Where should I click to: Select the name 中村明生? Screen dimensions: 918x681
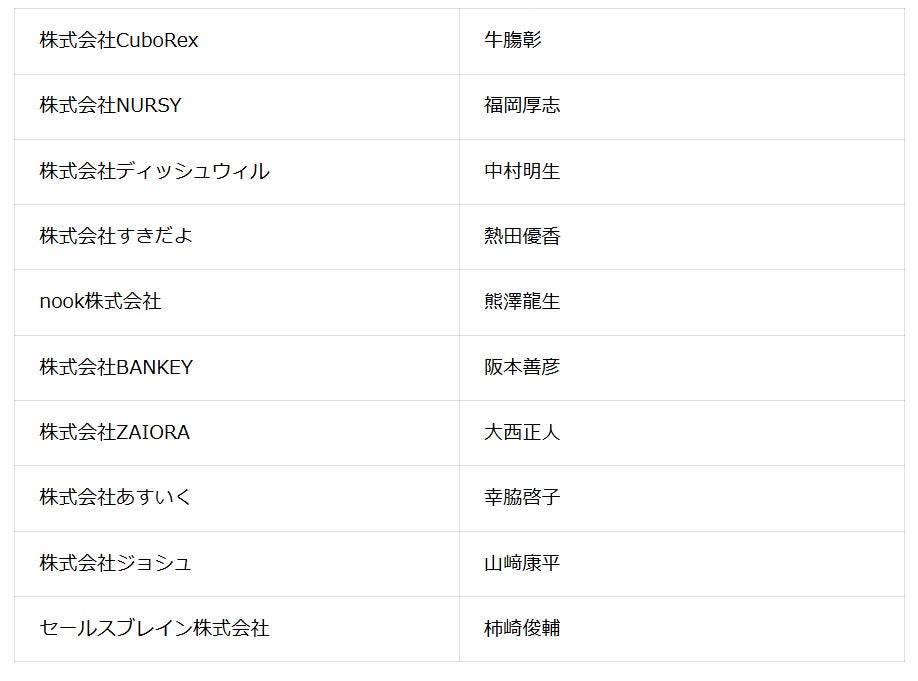coord(522,171)
